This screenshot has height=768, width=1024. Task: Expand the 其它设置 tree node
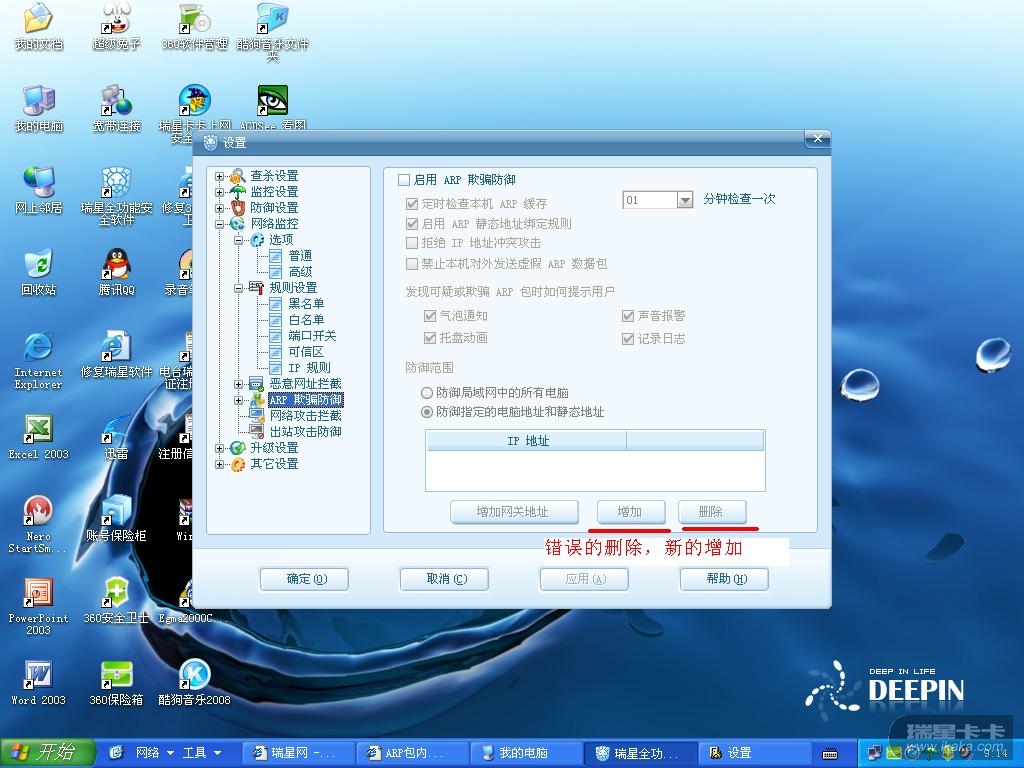(x=219, y=464)
